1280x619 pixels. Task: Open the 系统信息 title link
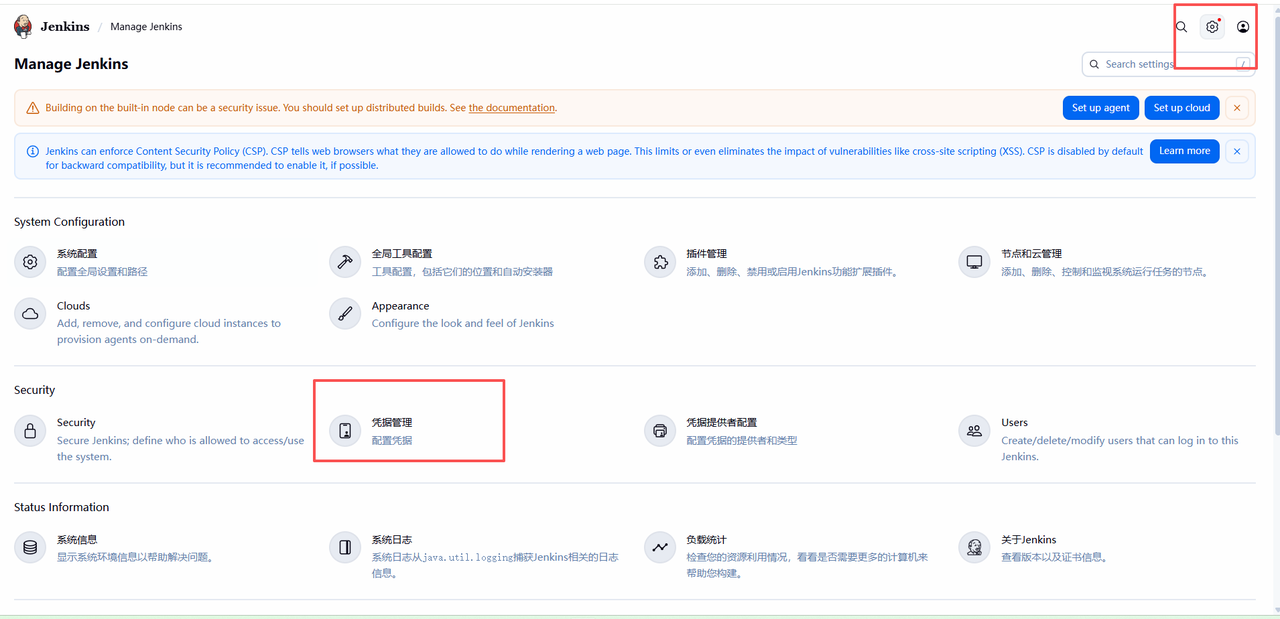(77, 539)
